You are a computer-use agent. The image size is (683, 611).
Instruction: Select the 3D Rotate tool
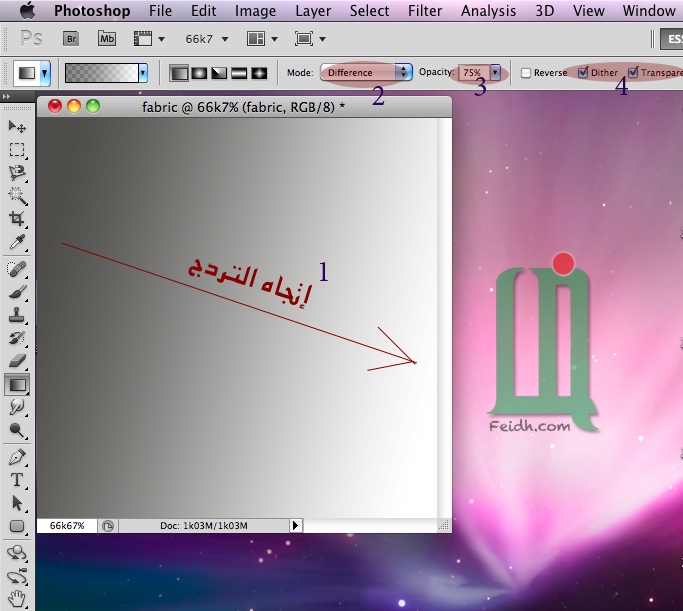(x=17, y=553)
